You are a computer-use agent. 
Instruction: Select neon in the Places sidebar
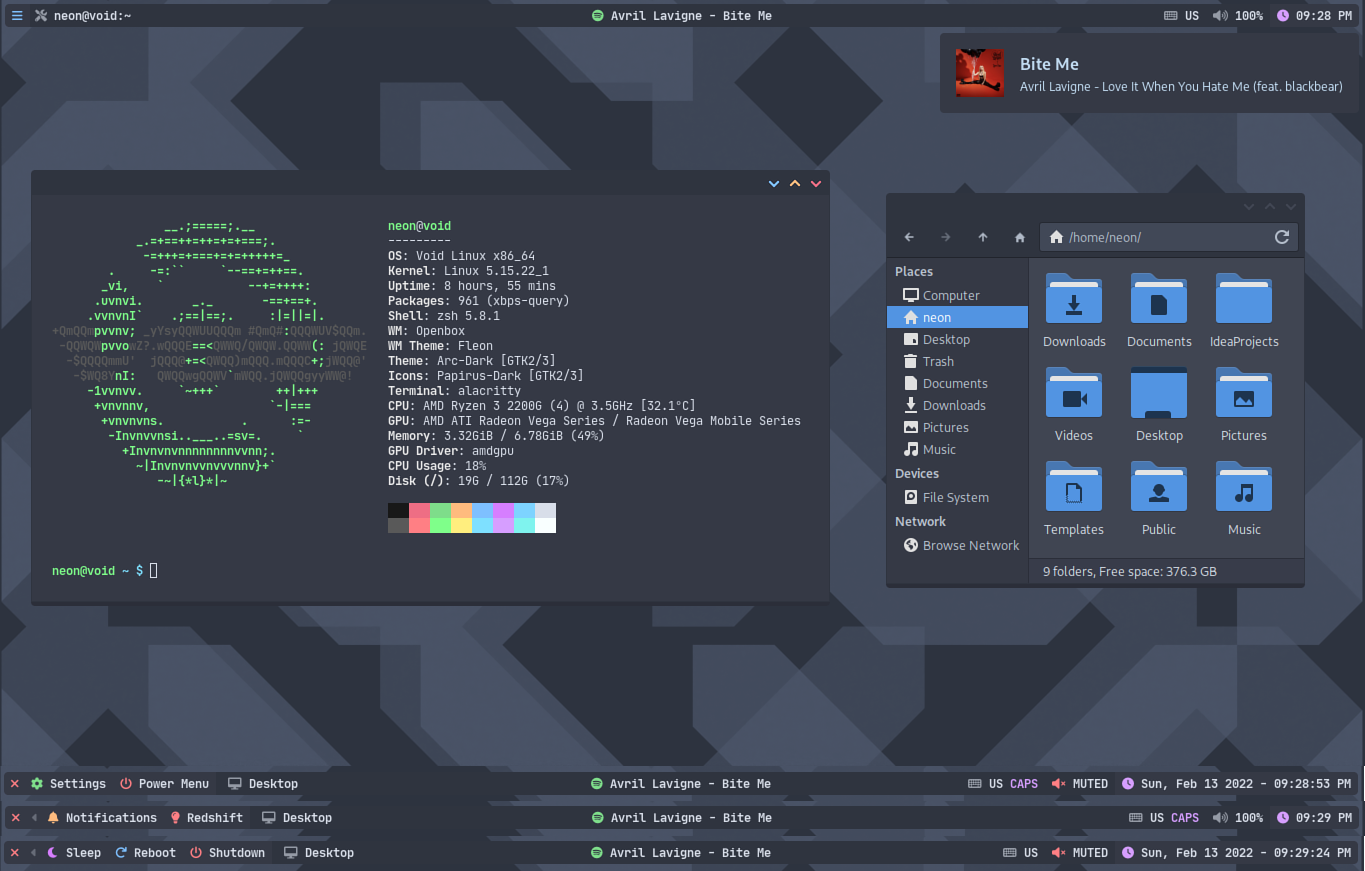click(x=957, y=317)
